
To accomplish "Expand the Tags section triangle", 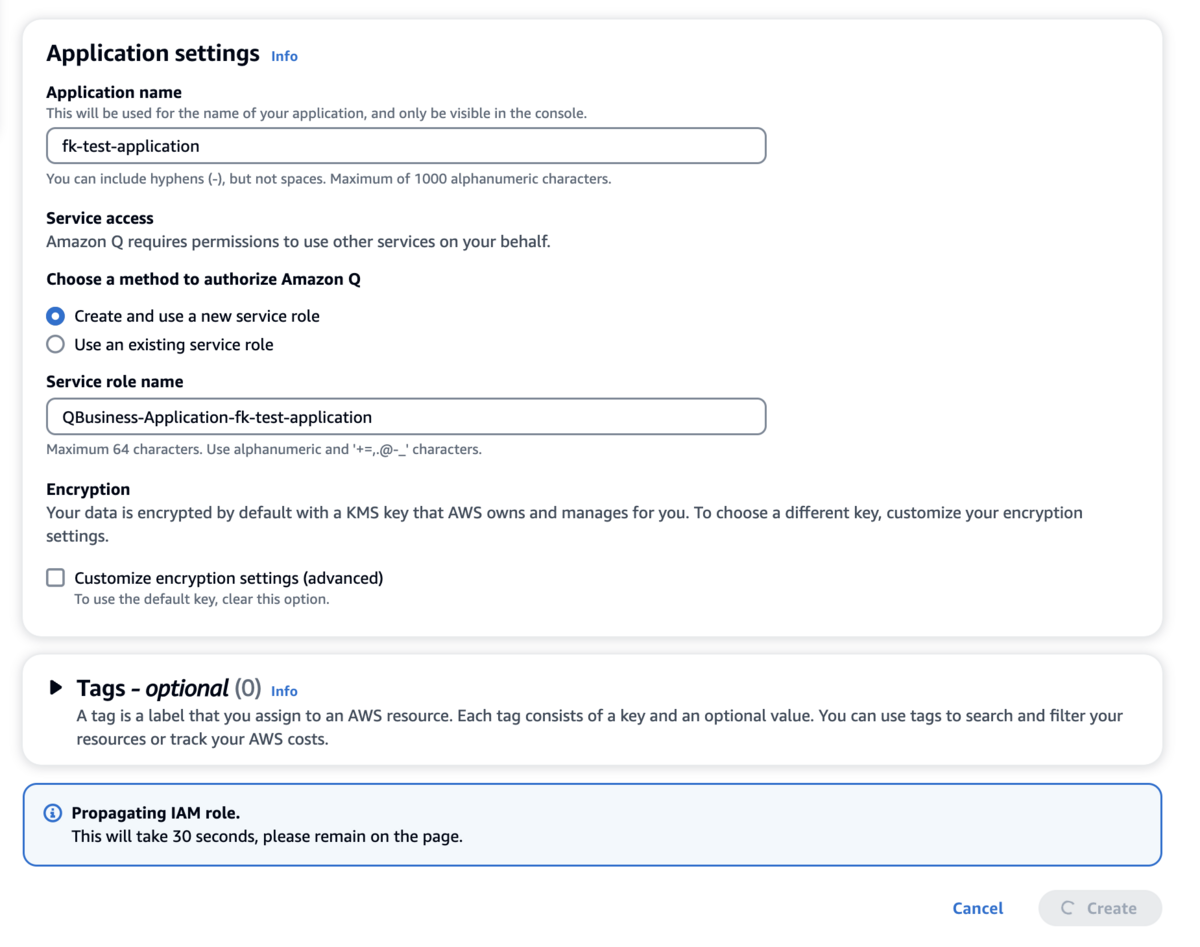I will (x=56, y=688).
